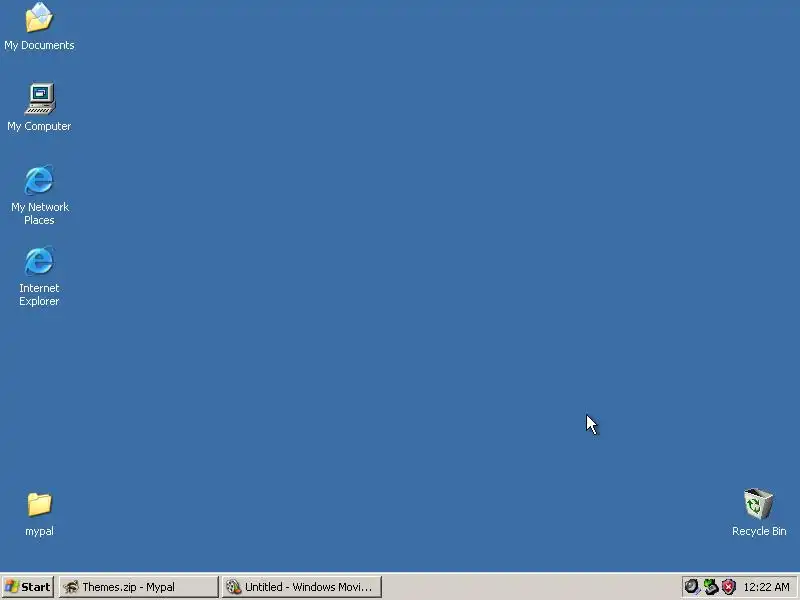
Task: Open the Start menu
Action: (x=28, y=587)
